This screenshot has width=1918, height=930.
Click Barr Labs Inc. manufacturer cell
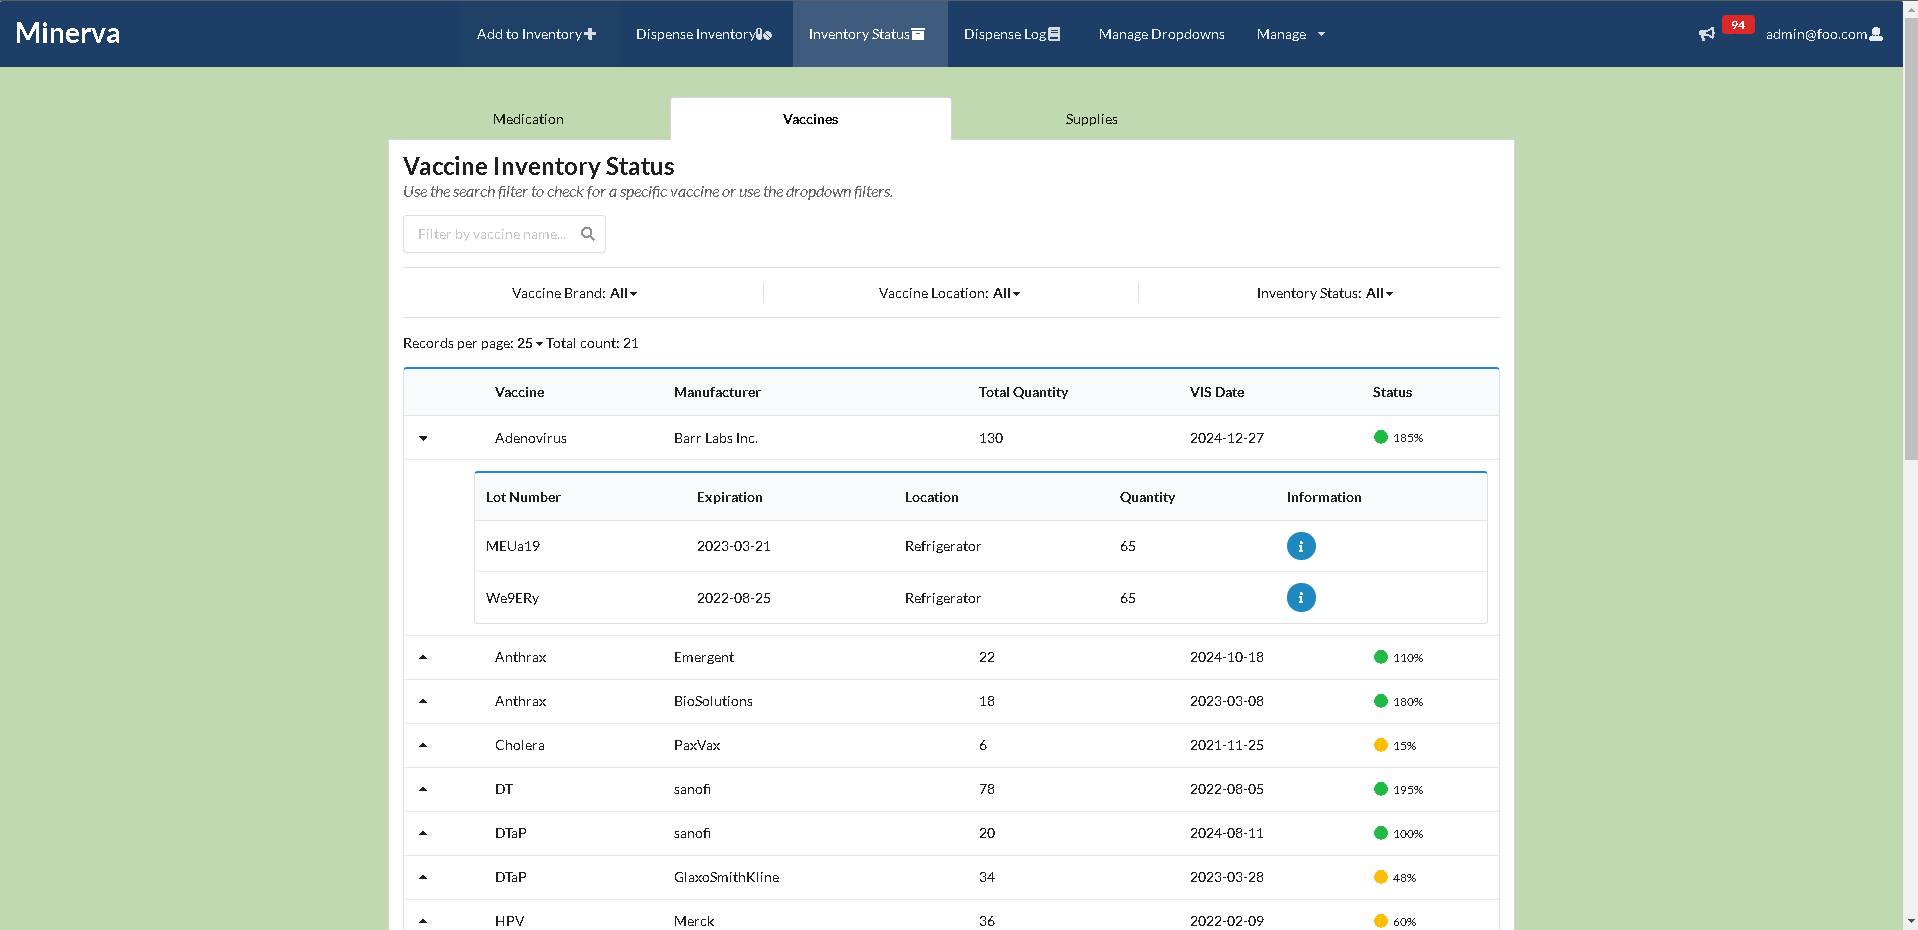pos(716,438)
